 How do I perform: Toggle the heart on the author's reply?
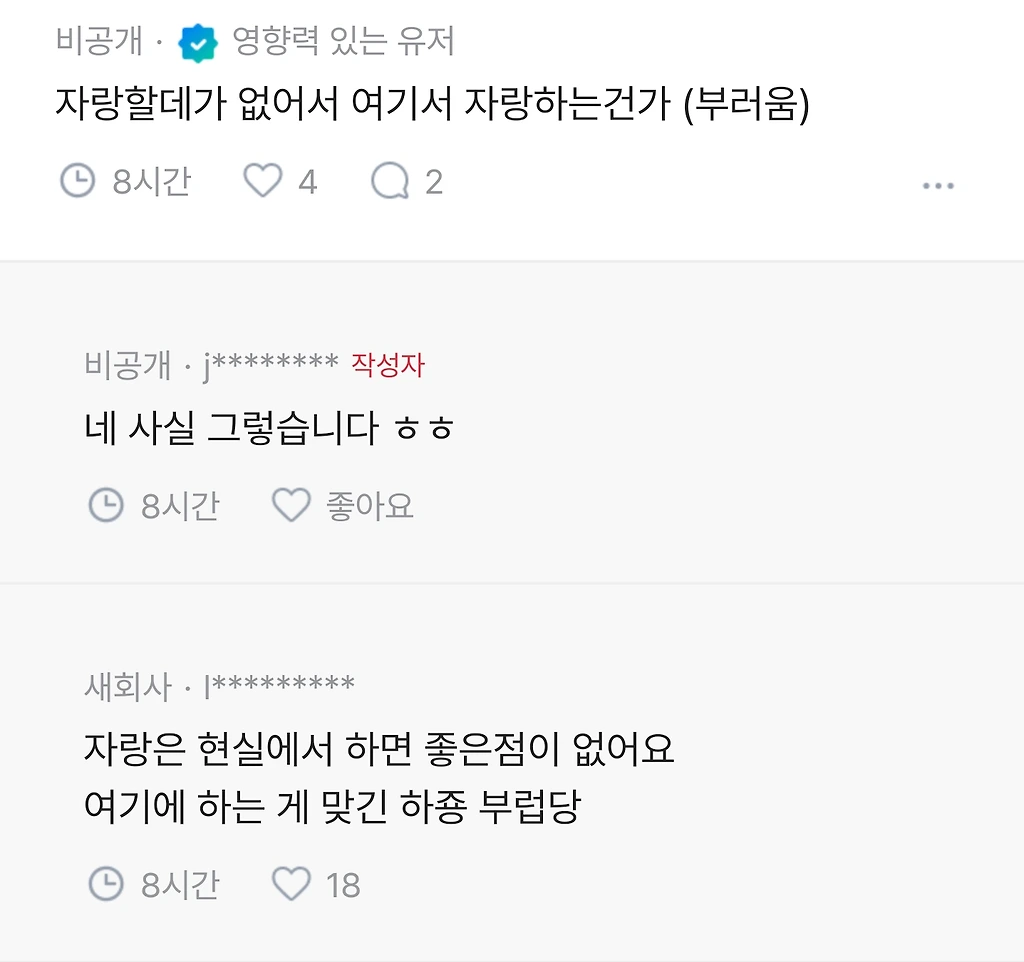pos(291,506)
